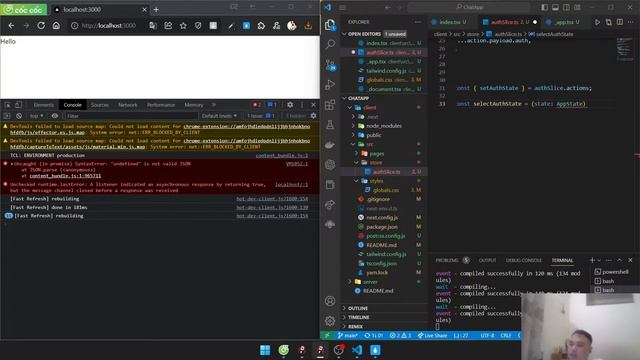Switch to DevTools Memory tab
Screen dimensions: 640x360
[x=193, y=105]
